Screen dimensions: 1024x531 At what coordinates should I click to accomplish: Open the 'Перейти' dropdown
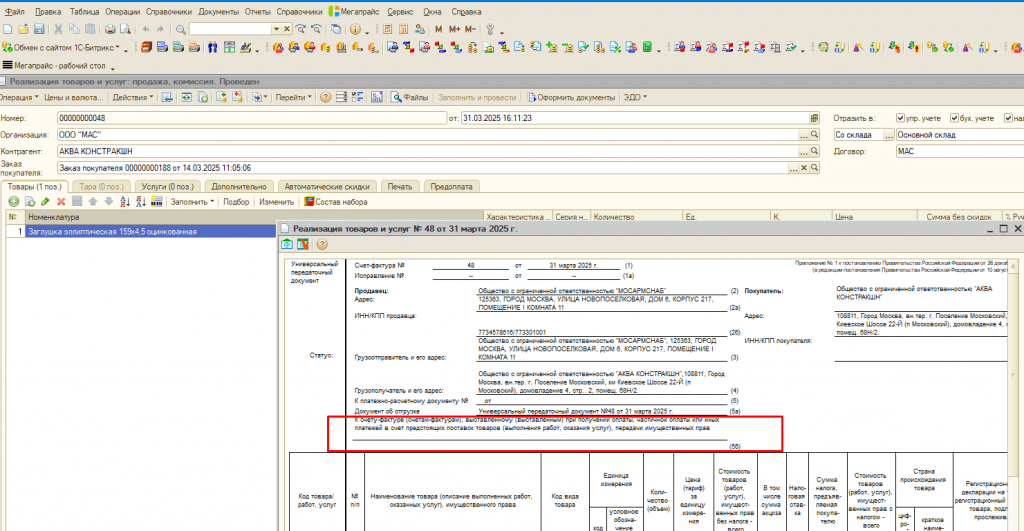[x=293, y=97]
